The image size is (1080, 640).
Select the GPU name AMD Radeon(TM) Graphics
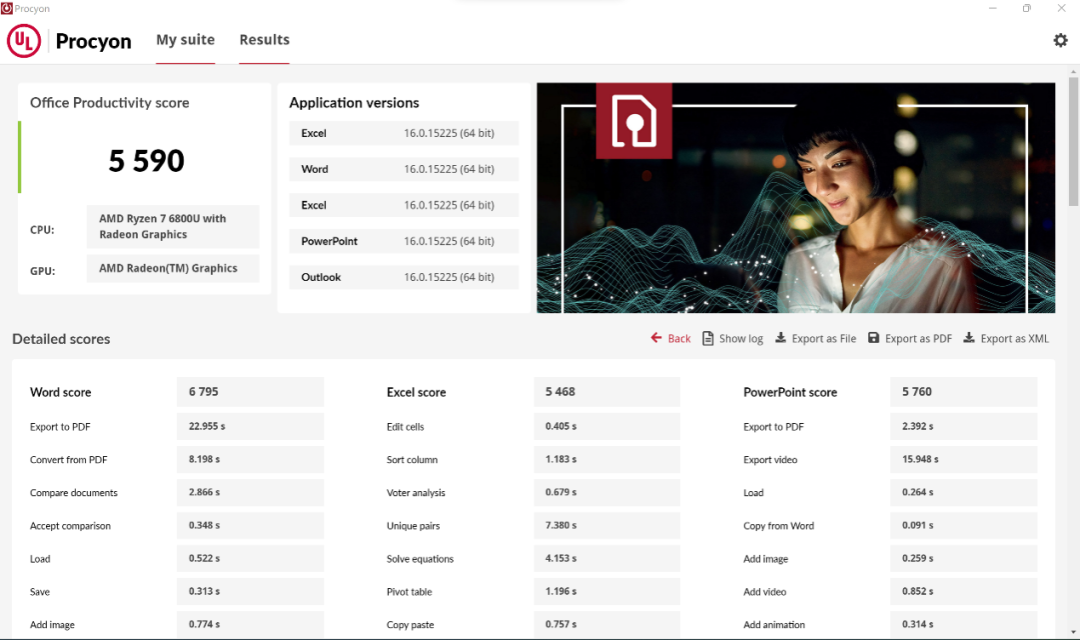(x=173, y=269)
